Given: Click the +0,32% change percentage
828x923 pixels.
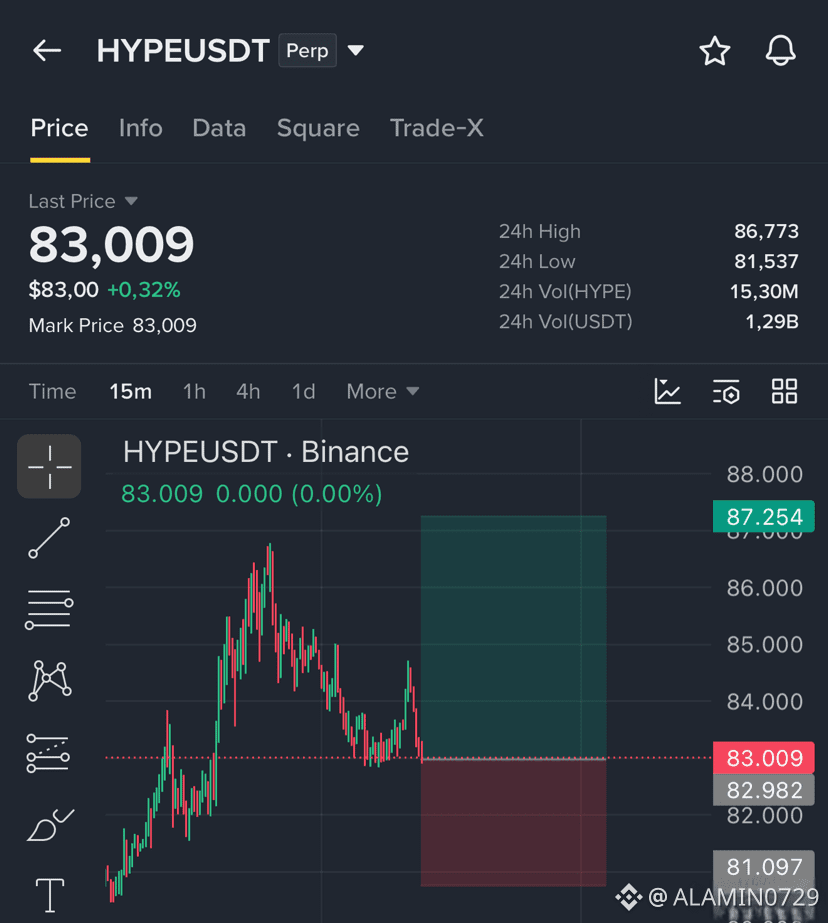Looking at the screenshot, I should 144,290.
